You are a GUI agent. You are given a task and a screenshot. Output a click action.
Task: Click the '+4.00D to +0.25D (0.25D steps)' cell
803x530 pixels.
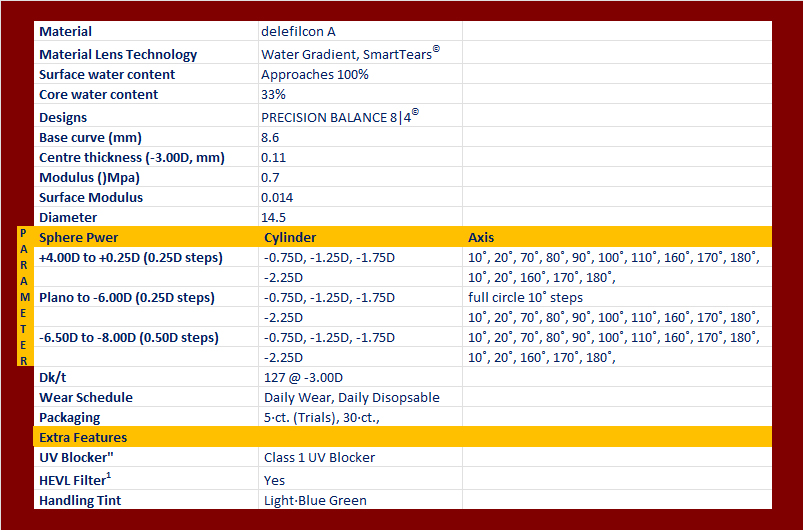point(146,257)
